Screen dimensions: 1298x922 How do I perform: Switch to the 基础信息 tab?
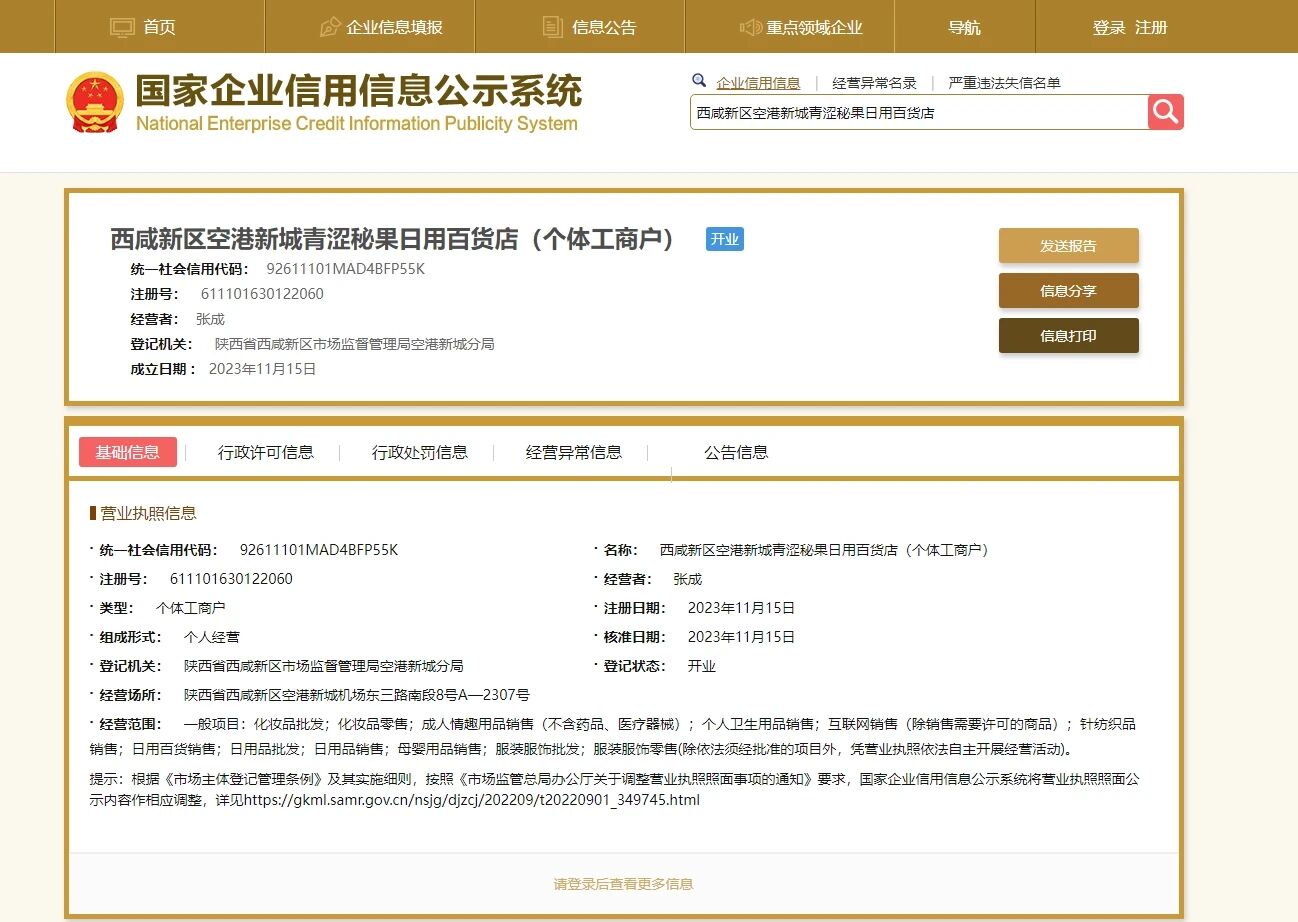tap(128, 452)
